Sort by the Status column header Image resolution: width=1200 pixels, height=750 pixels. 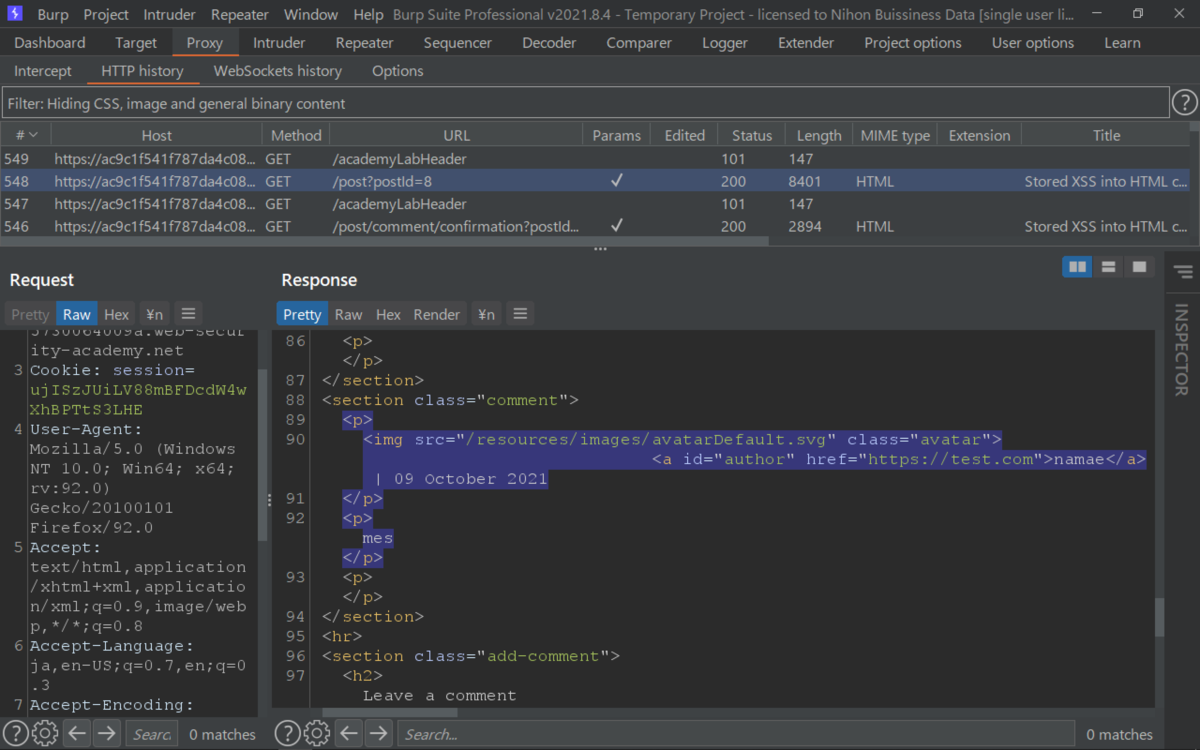coord(752,135)
